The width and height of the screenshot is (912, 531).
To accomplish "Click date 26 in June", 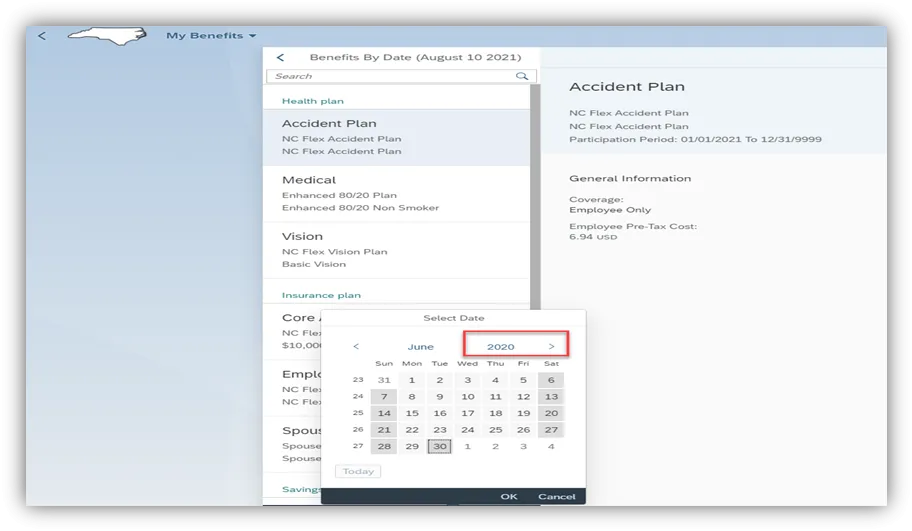I will click(523, 430).
